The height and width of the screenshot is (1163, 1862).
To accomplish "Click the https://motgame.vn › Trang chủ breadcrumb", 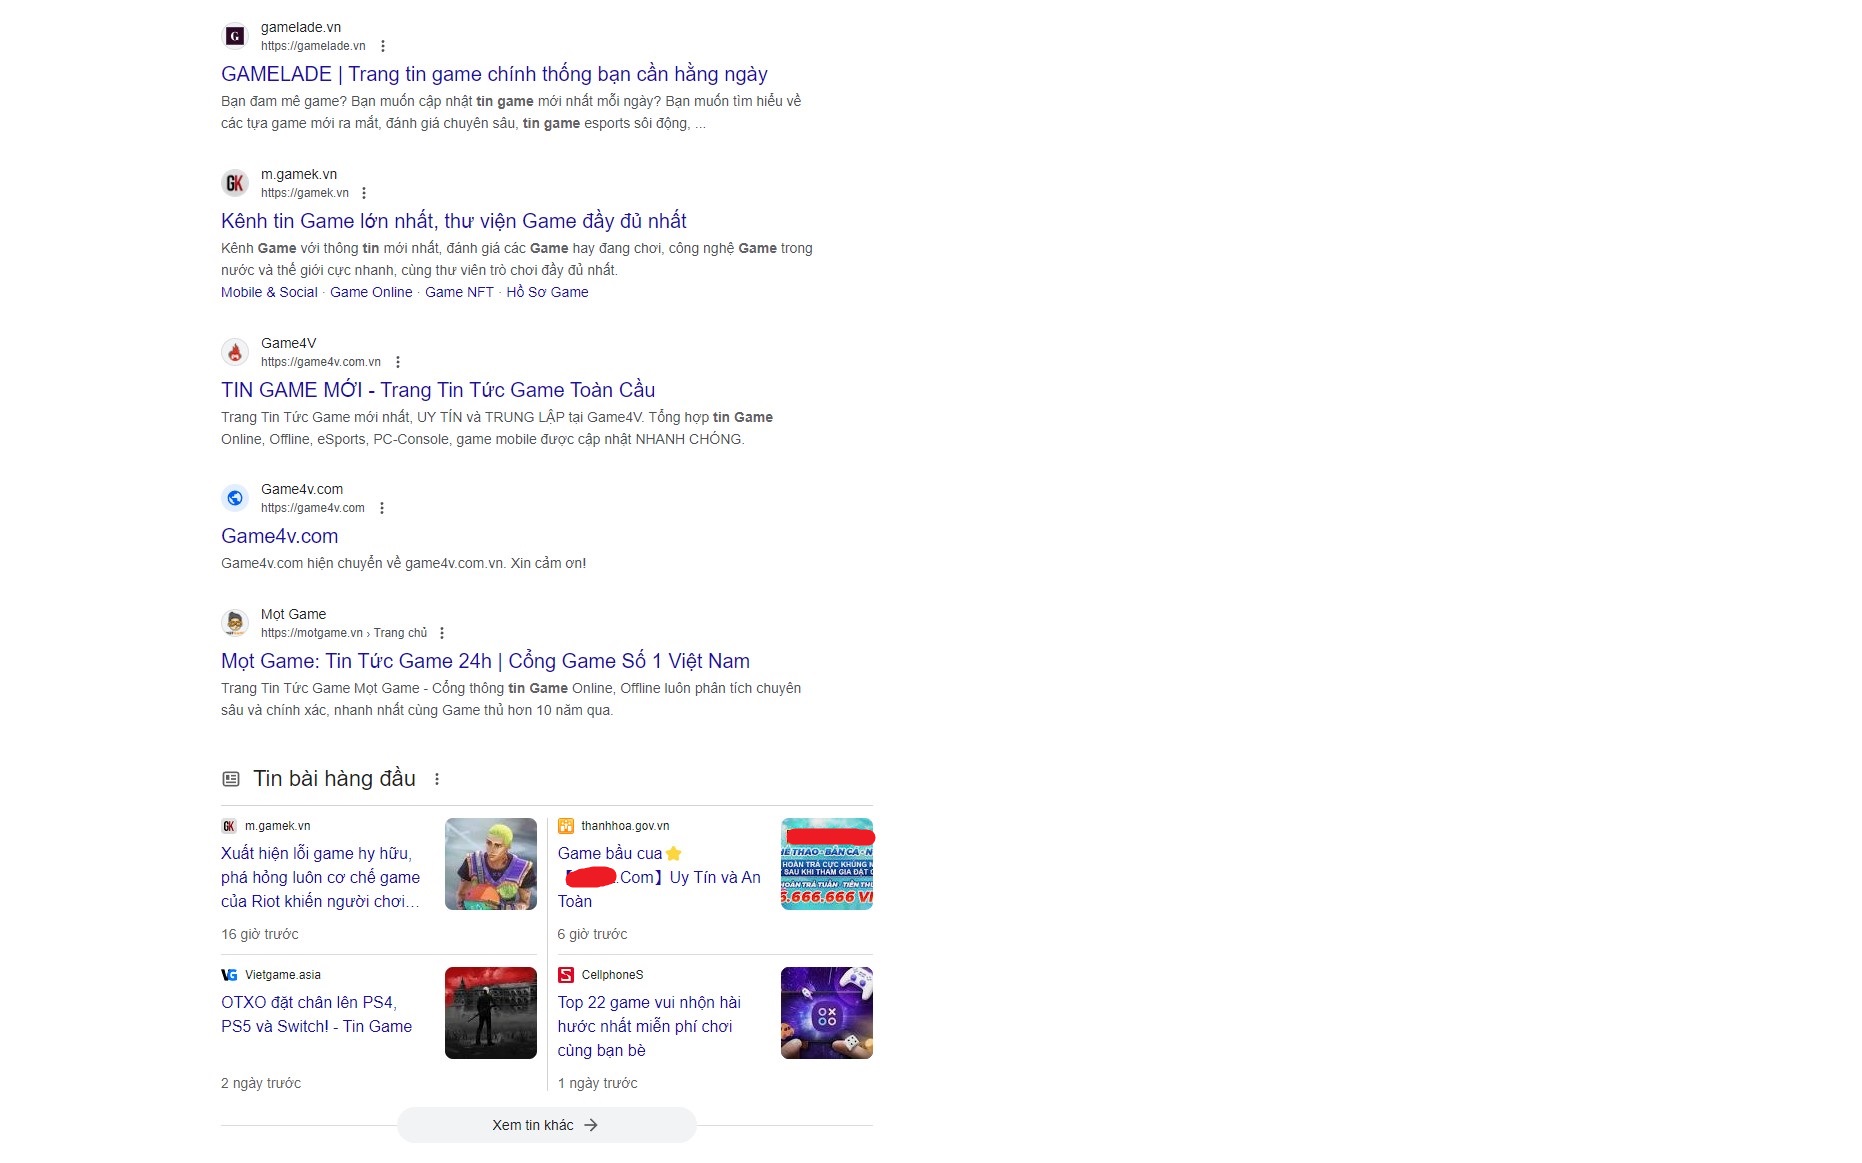I will 344,633.
